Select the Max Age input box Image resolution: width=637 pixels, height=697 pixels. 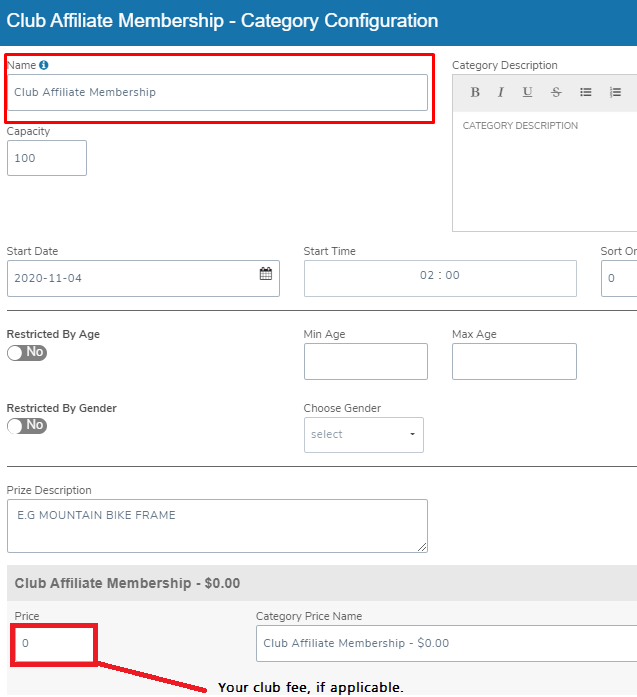[x=514, y=361]
